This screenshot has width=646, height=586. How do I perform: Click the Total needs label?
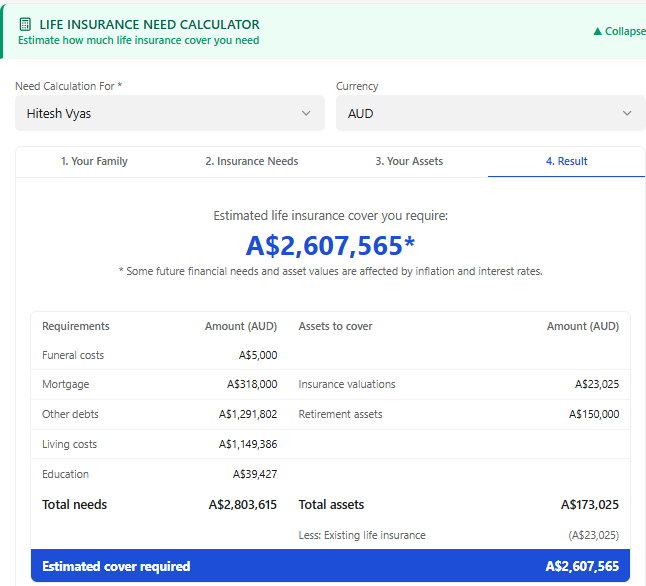coord(75,505)
